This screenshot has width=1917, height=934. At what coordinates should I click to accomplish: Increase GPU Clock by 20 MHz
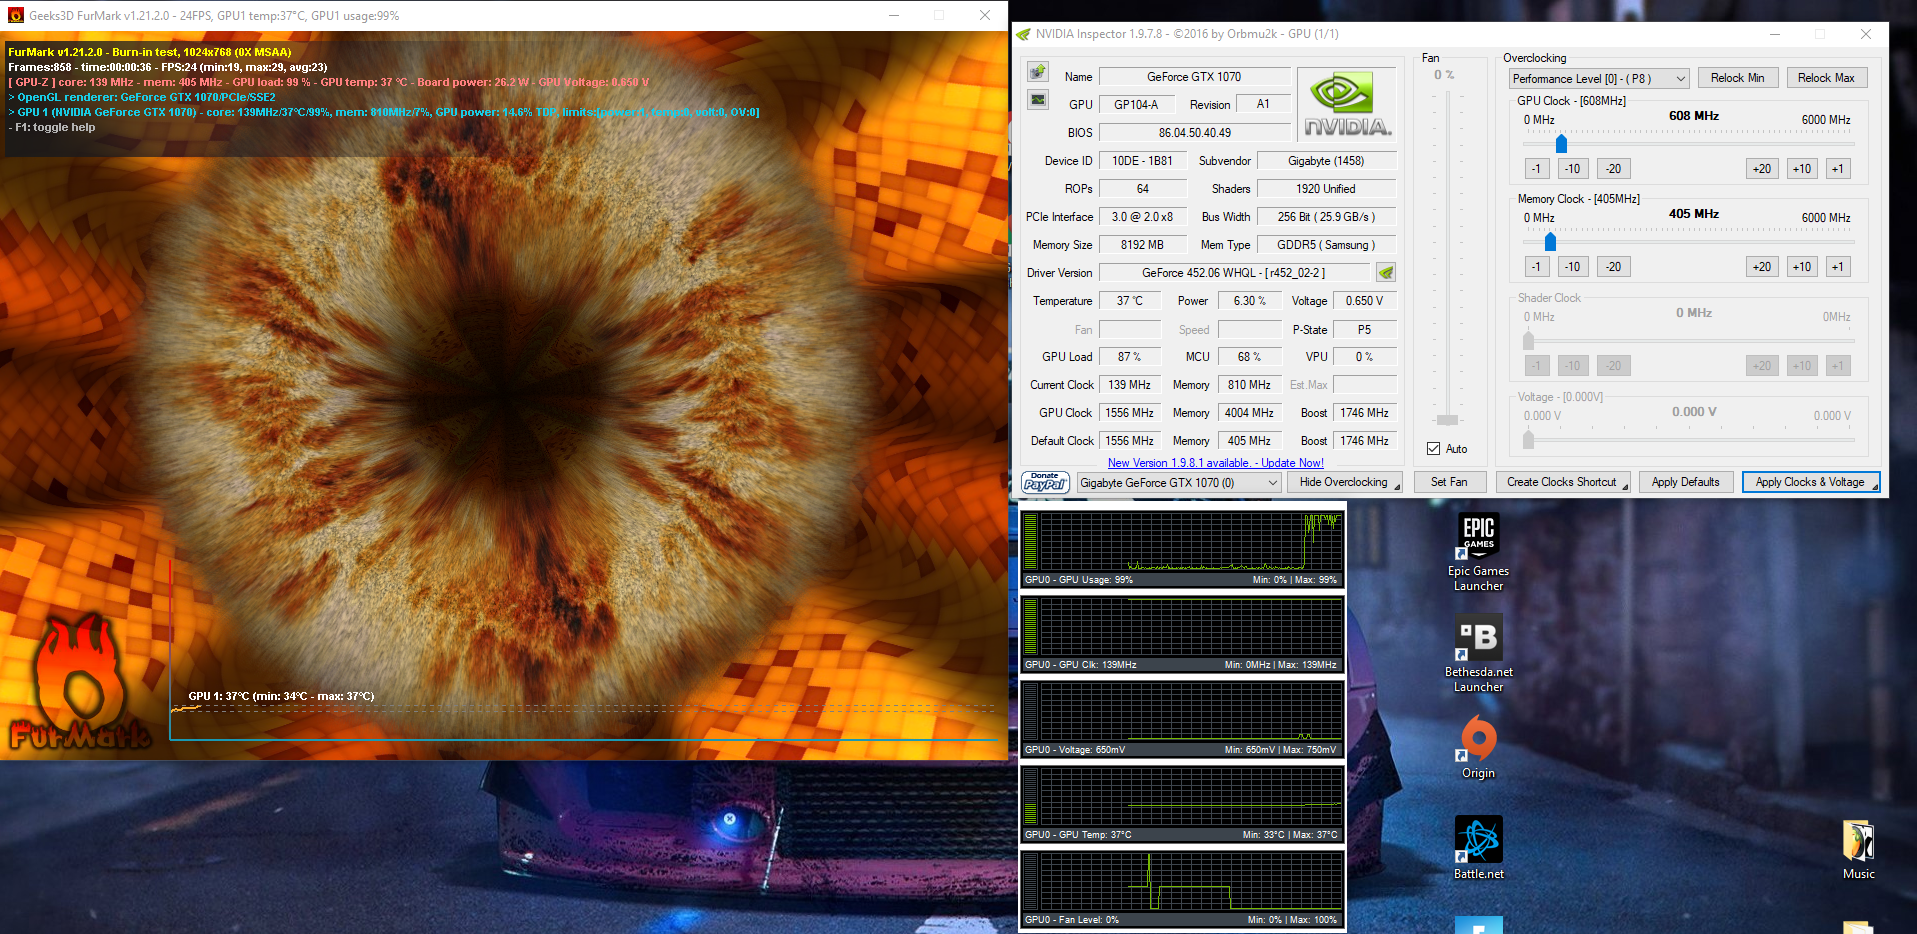point(1762,169)
